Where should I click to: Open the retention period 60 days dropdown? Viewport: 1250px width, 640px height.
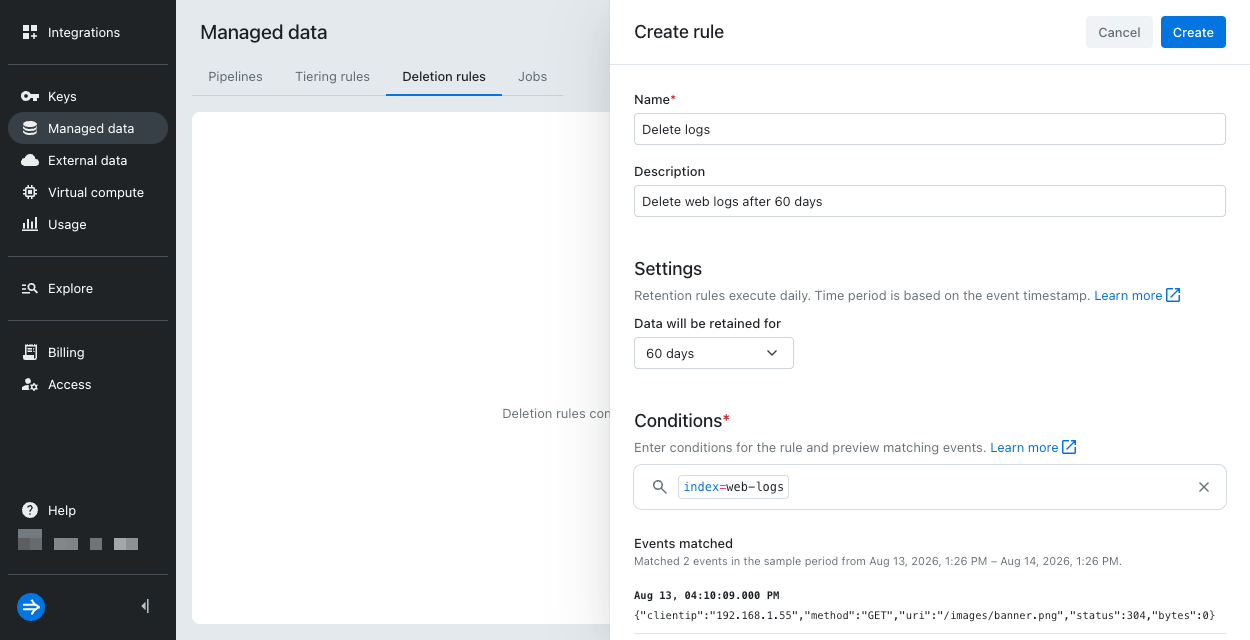714,353
